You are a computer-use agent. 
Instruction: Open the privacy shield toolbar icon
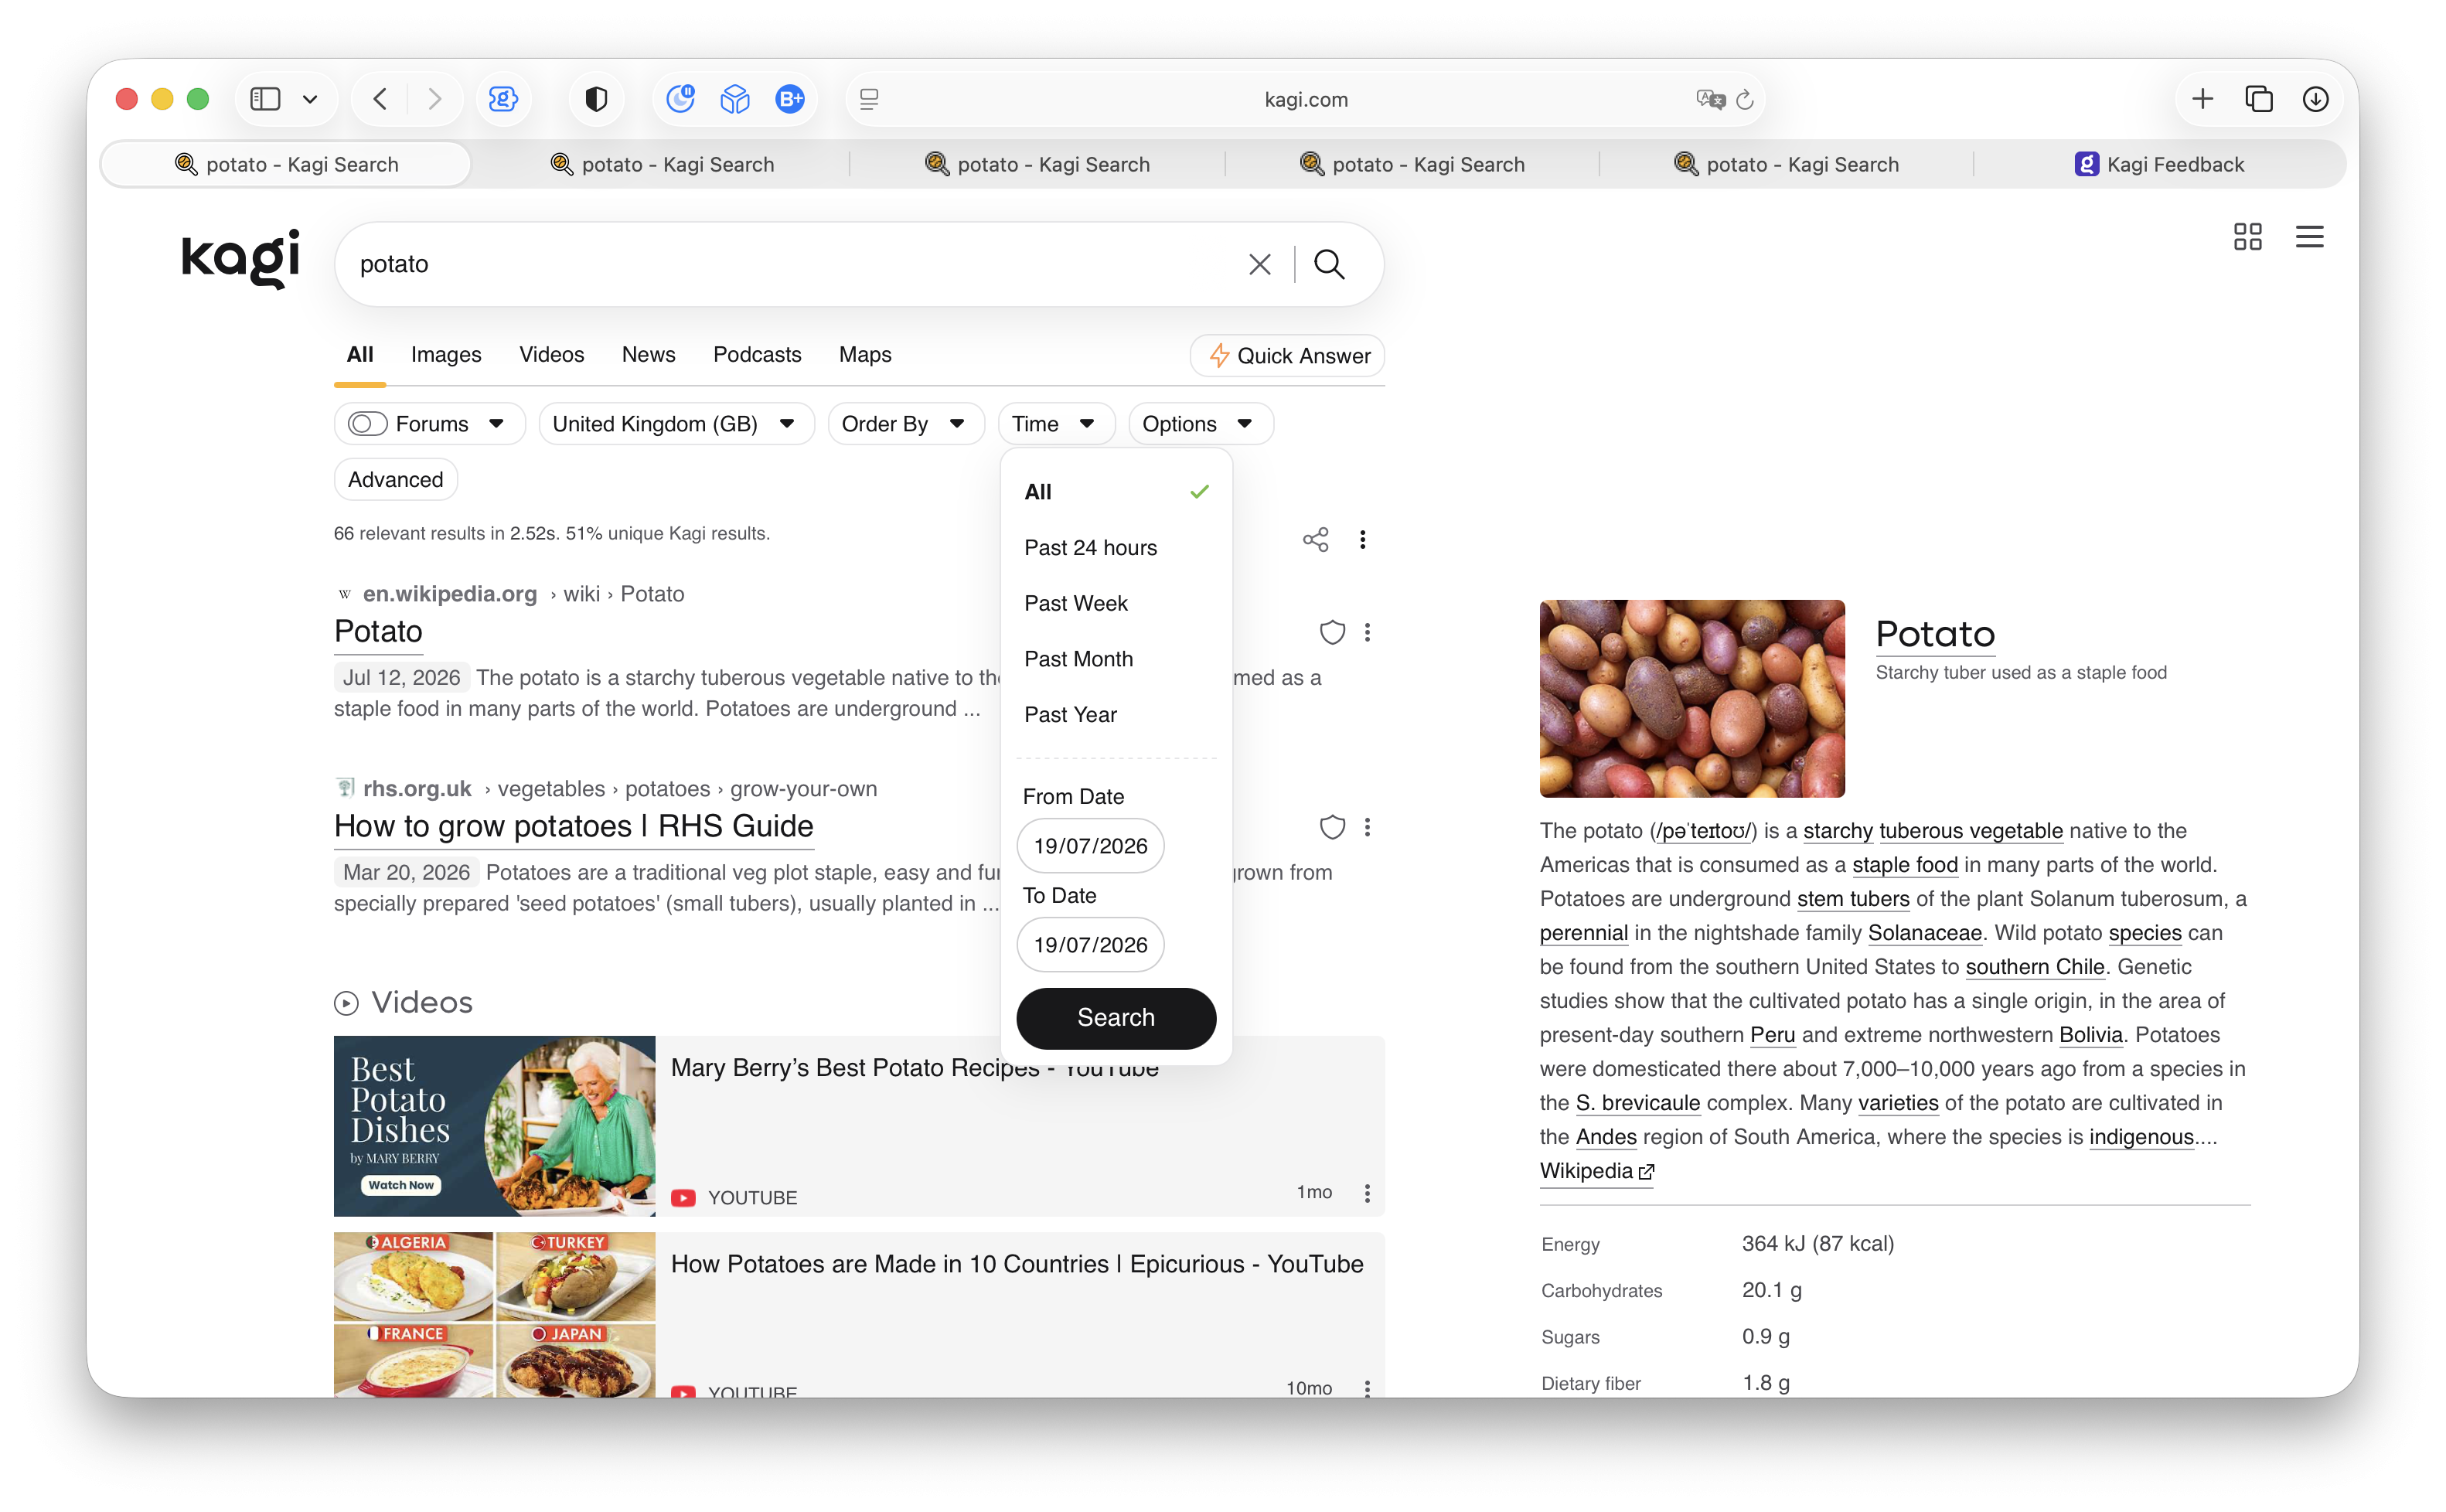[x=596, y=99]
